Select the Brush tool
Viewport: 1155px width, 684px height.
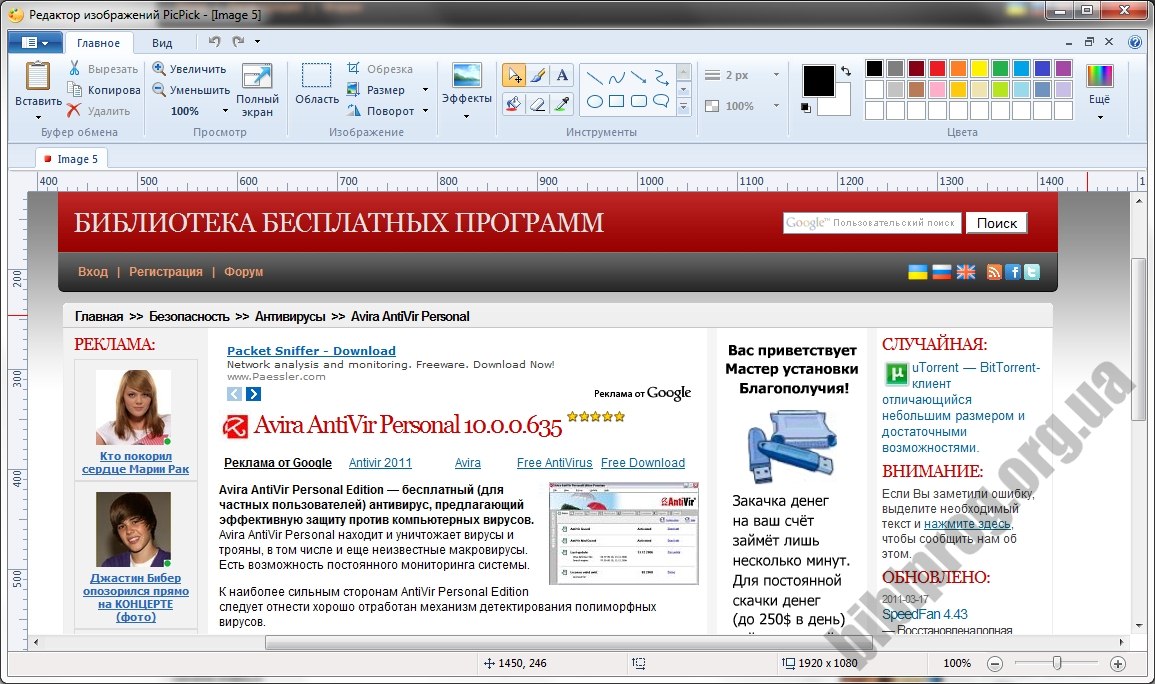pos(538,76)
